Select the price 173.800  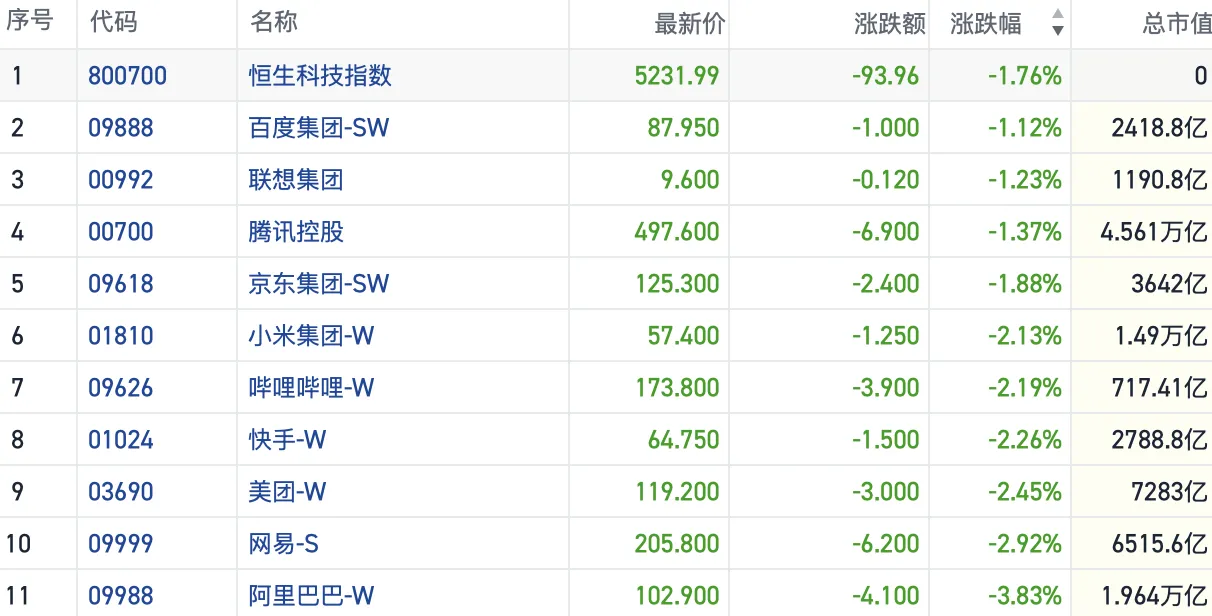tap(678, 388)
